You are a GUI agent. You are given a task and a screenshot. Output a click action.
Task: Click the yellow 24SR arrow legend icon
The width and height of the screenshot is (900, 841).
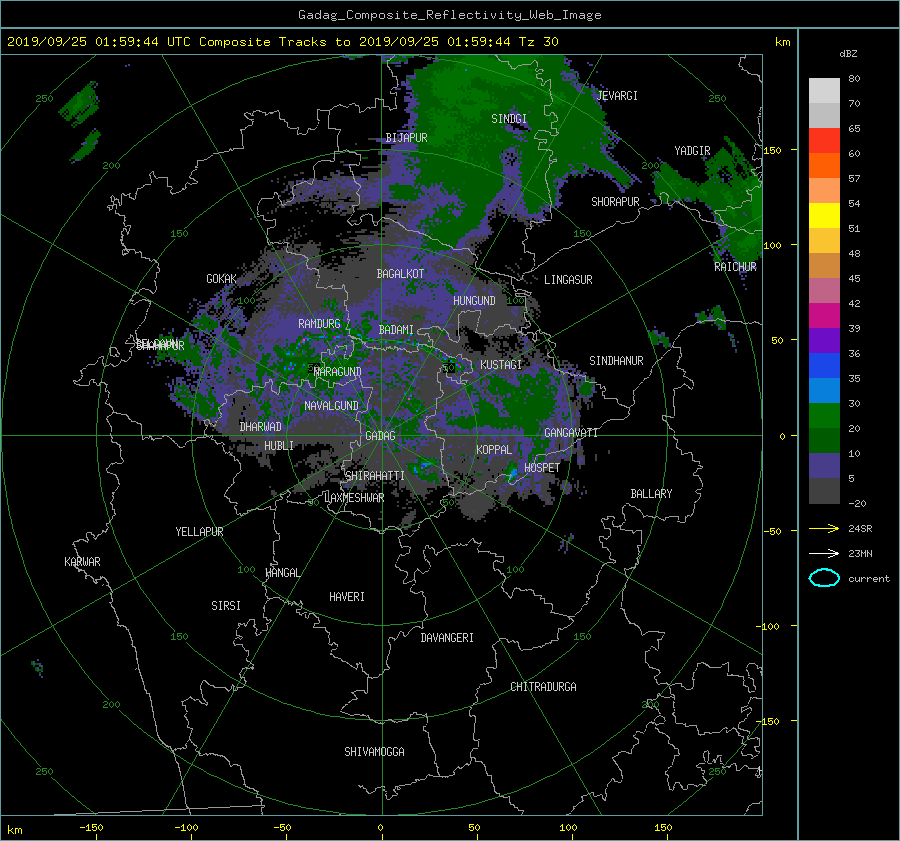point(824,528)
